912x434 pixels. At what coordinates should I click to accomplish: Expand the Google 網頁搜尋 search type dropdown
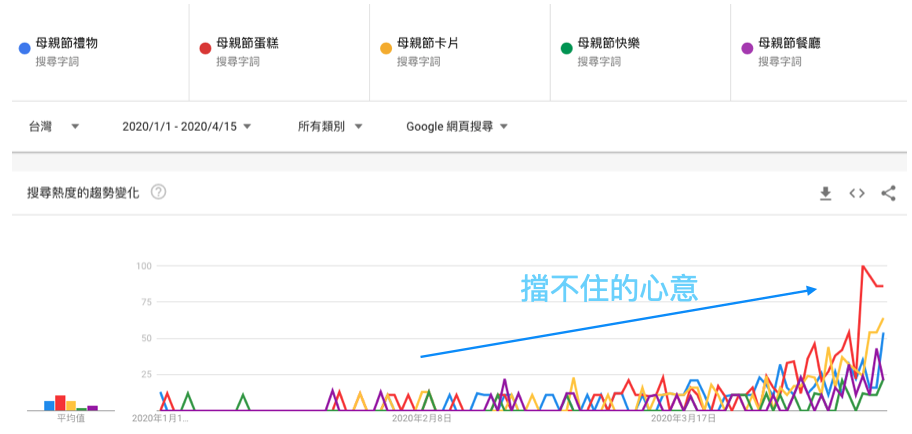pyautogui.click(x=457, y=127)
